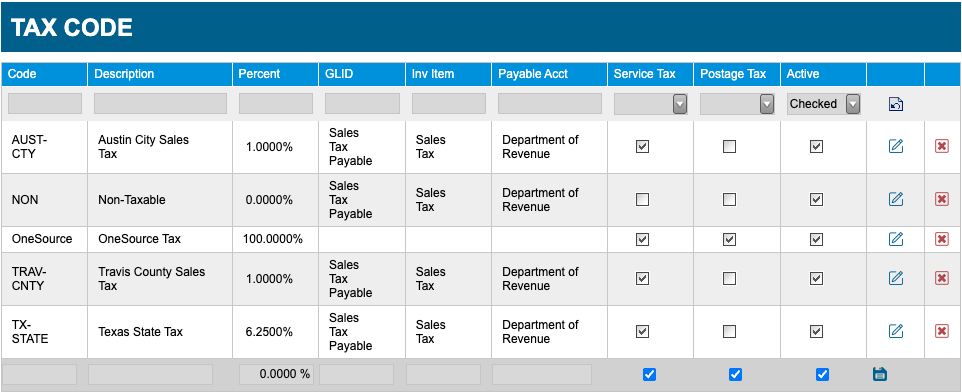The width and height of the screenshot is (962, 392).
Task: Delete the TRAV-CNTY tax code
Action: [x=942, y=279]
